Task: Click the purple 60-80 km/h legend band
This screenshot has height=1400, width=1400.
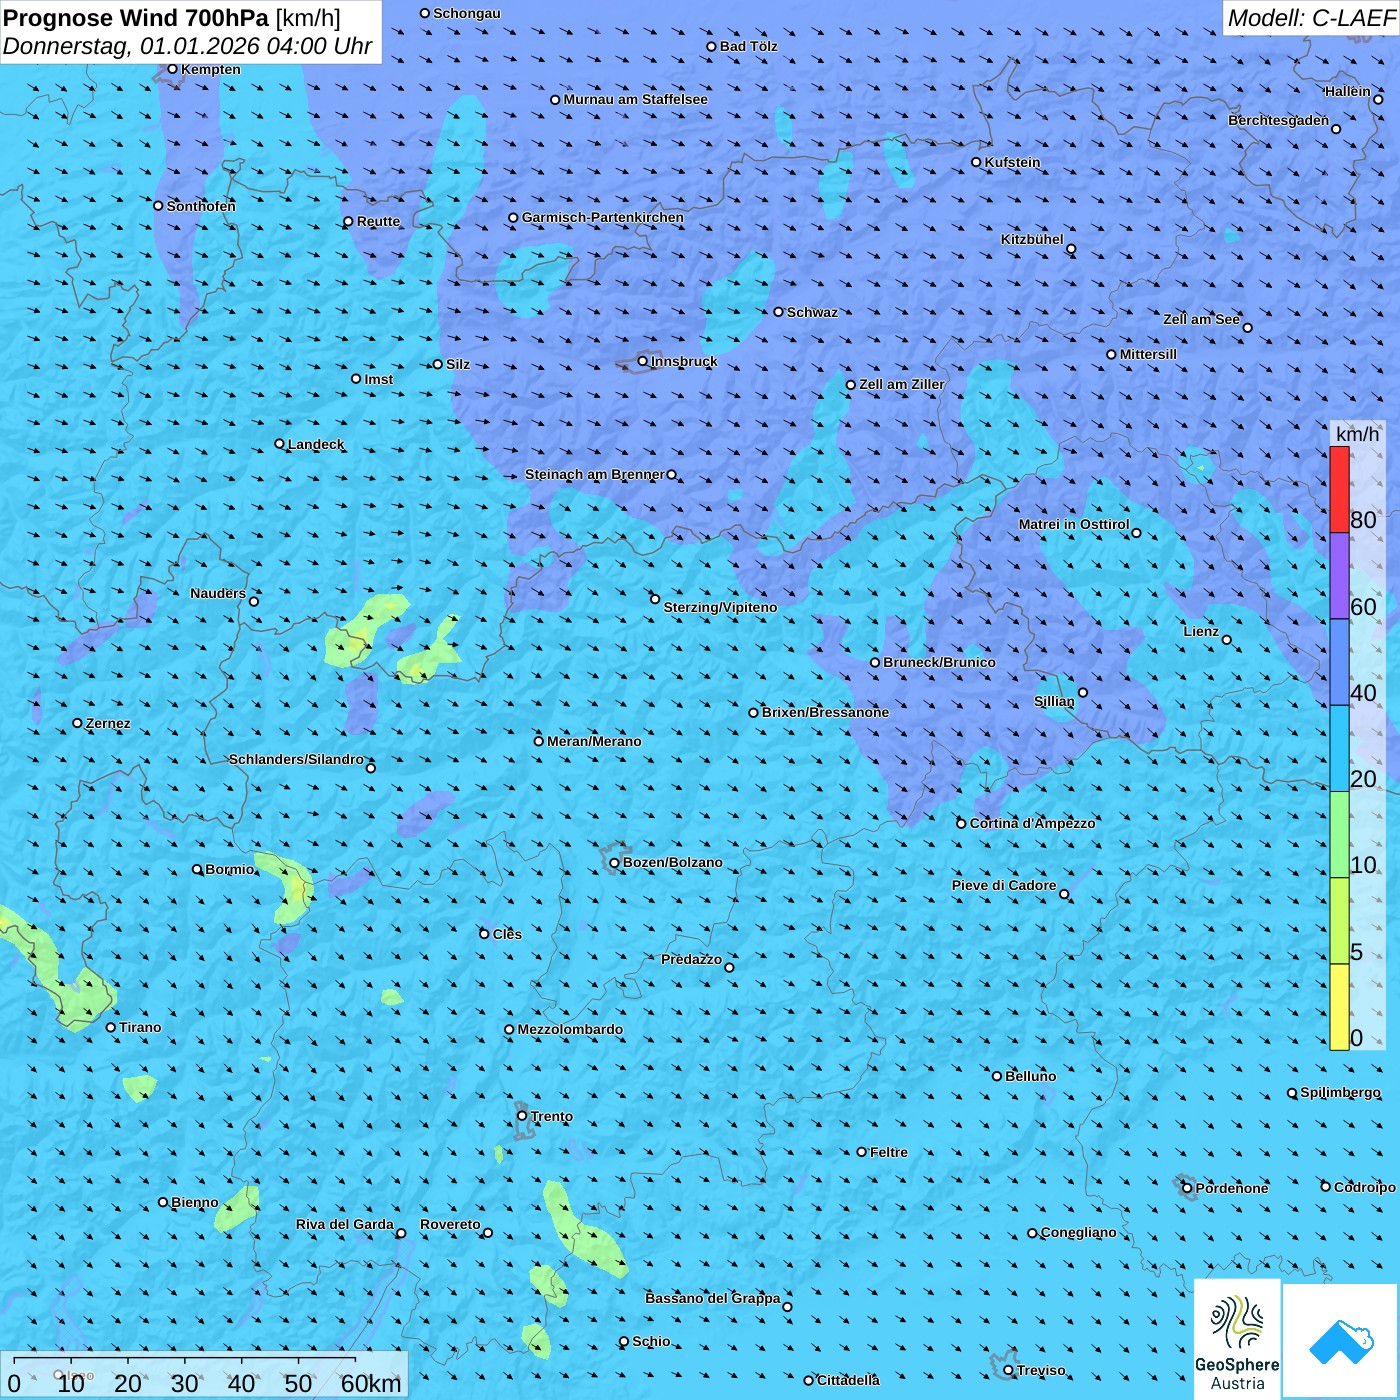Action: (1339, 576)
